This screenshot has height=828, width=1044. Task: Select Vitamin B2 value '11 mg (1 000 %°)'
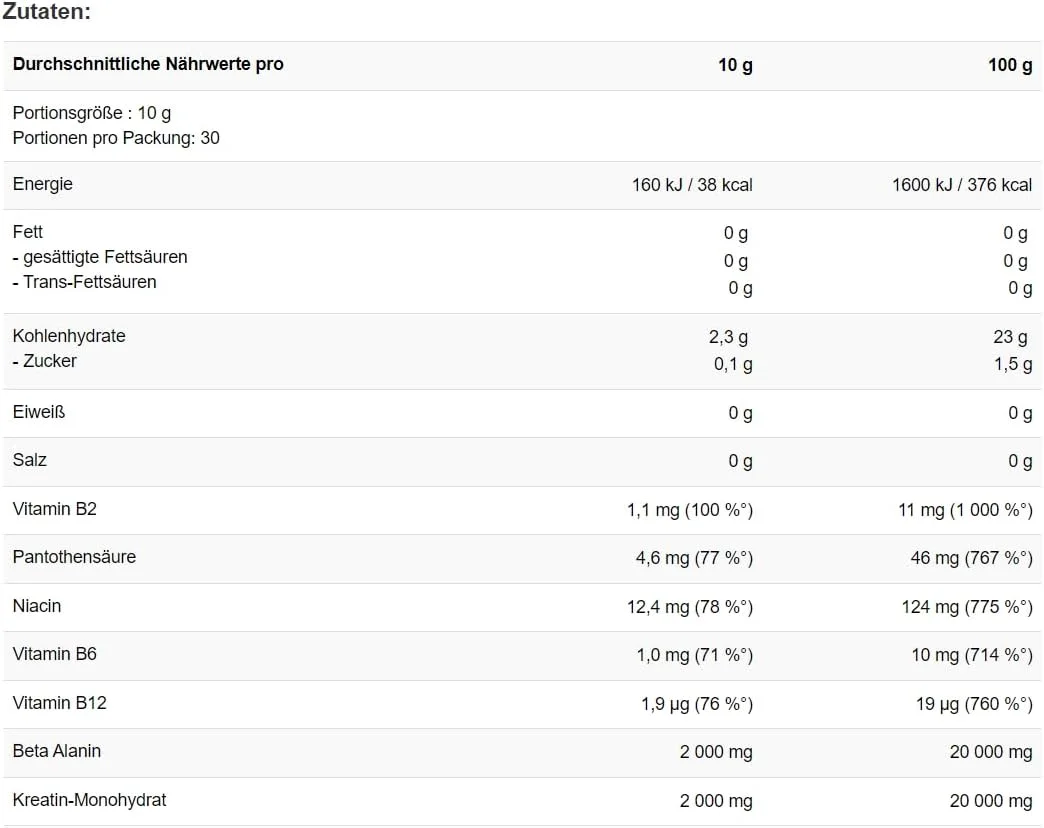[965, 510]
